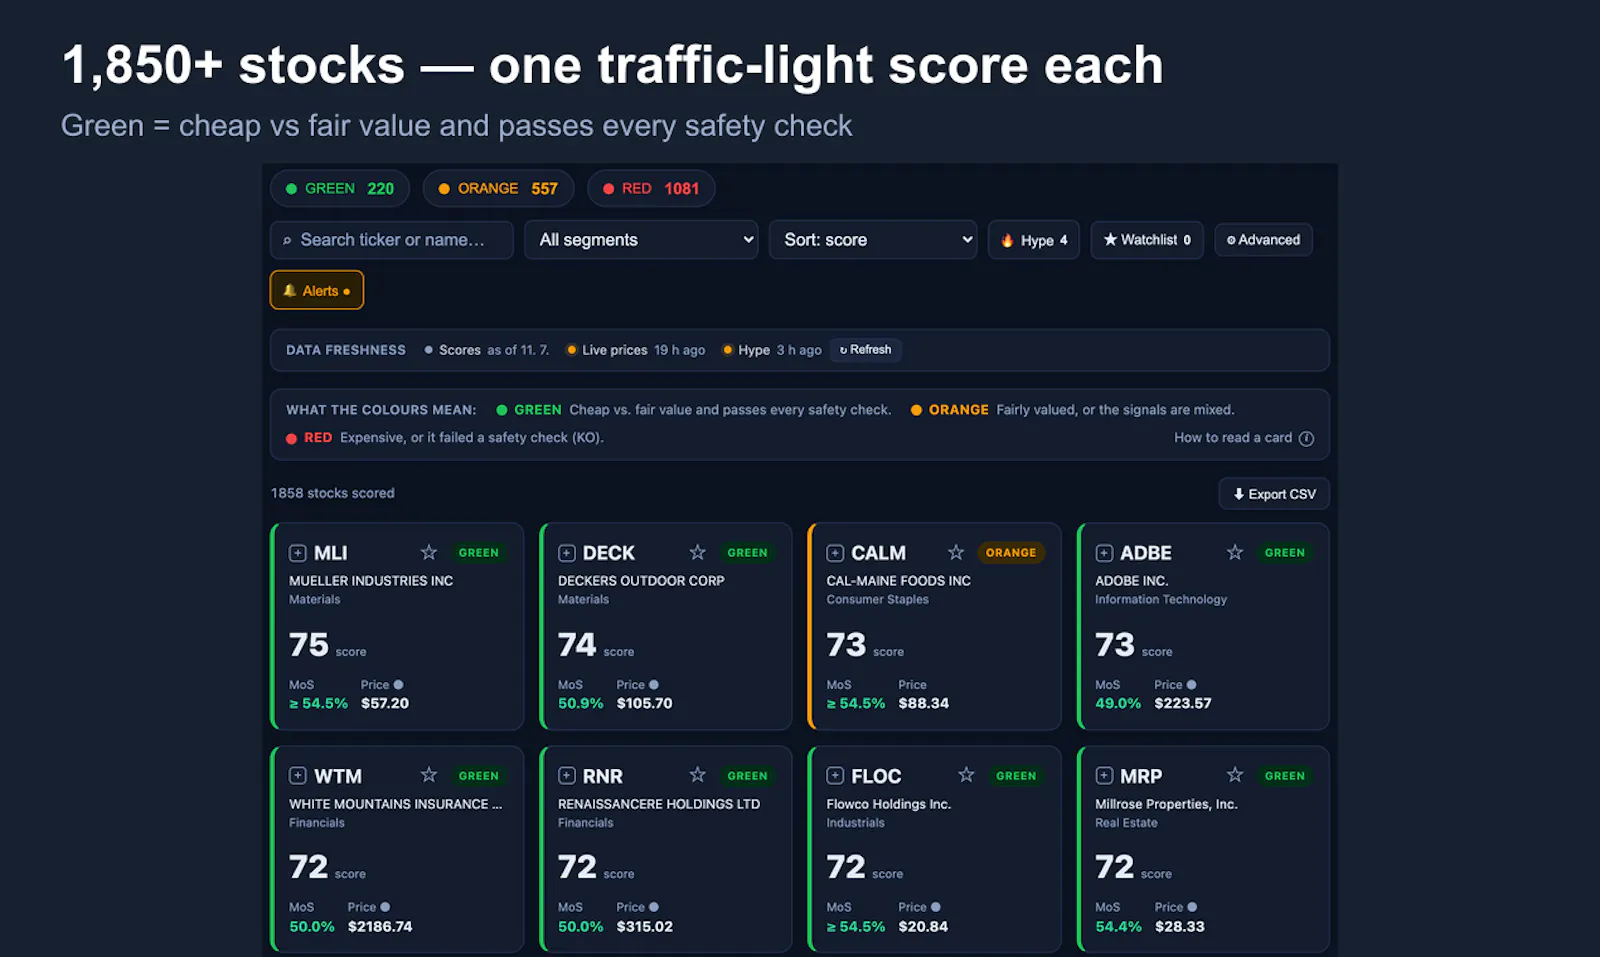Click the Scores as of 11. 7. status
The width and height of the screenshot is (1600, 957).
click(487, 350)
